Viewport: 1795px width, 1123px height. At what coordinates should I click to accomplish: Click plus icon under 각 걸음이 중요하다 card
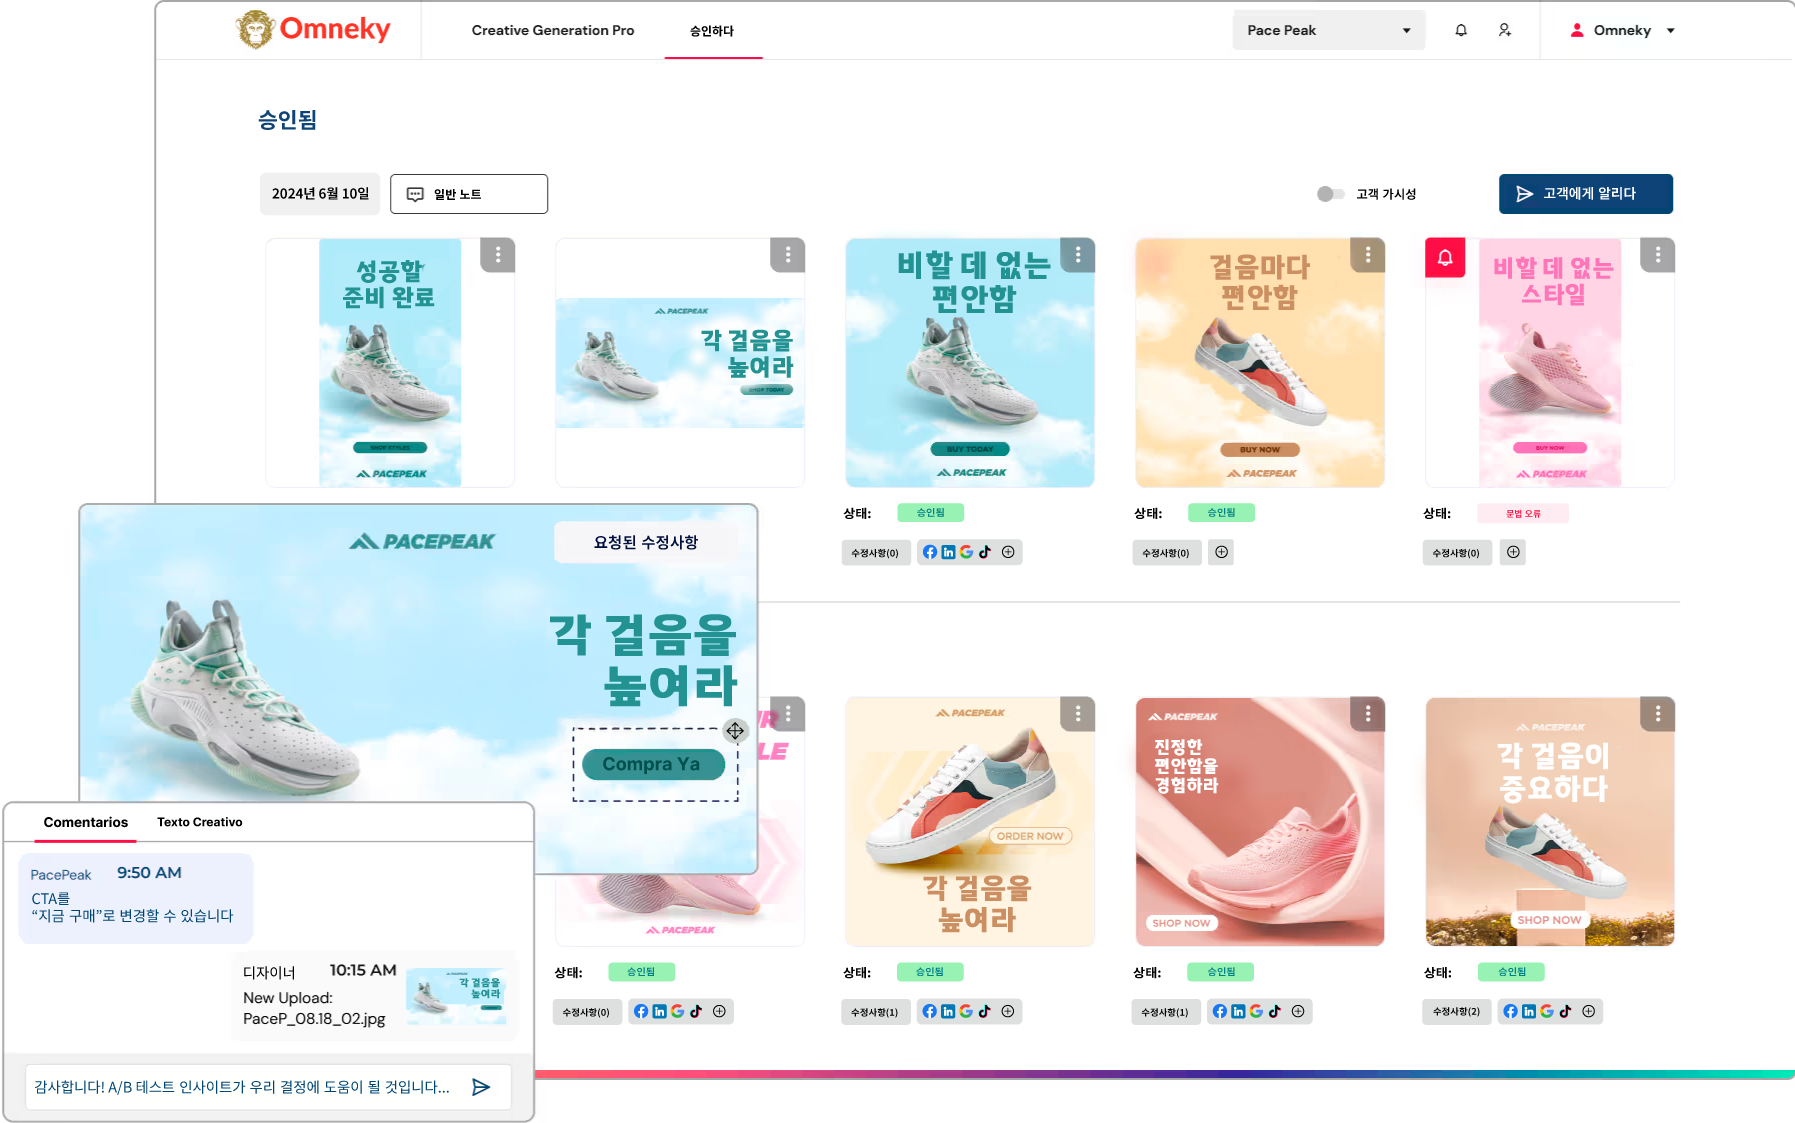[1588, 1011]
